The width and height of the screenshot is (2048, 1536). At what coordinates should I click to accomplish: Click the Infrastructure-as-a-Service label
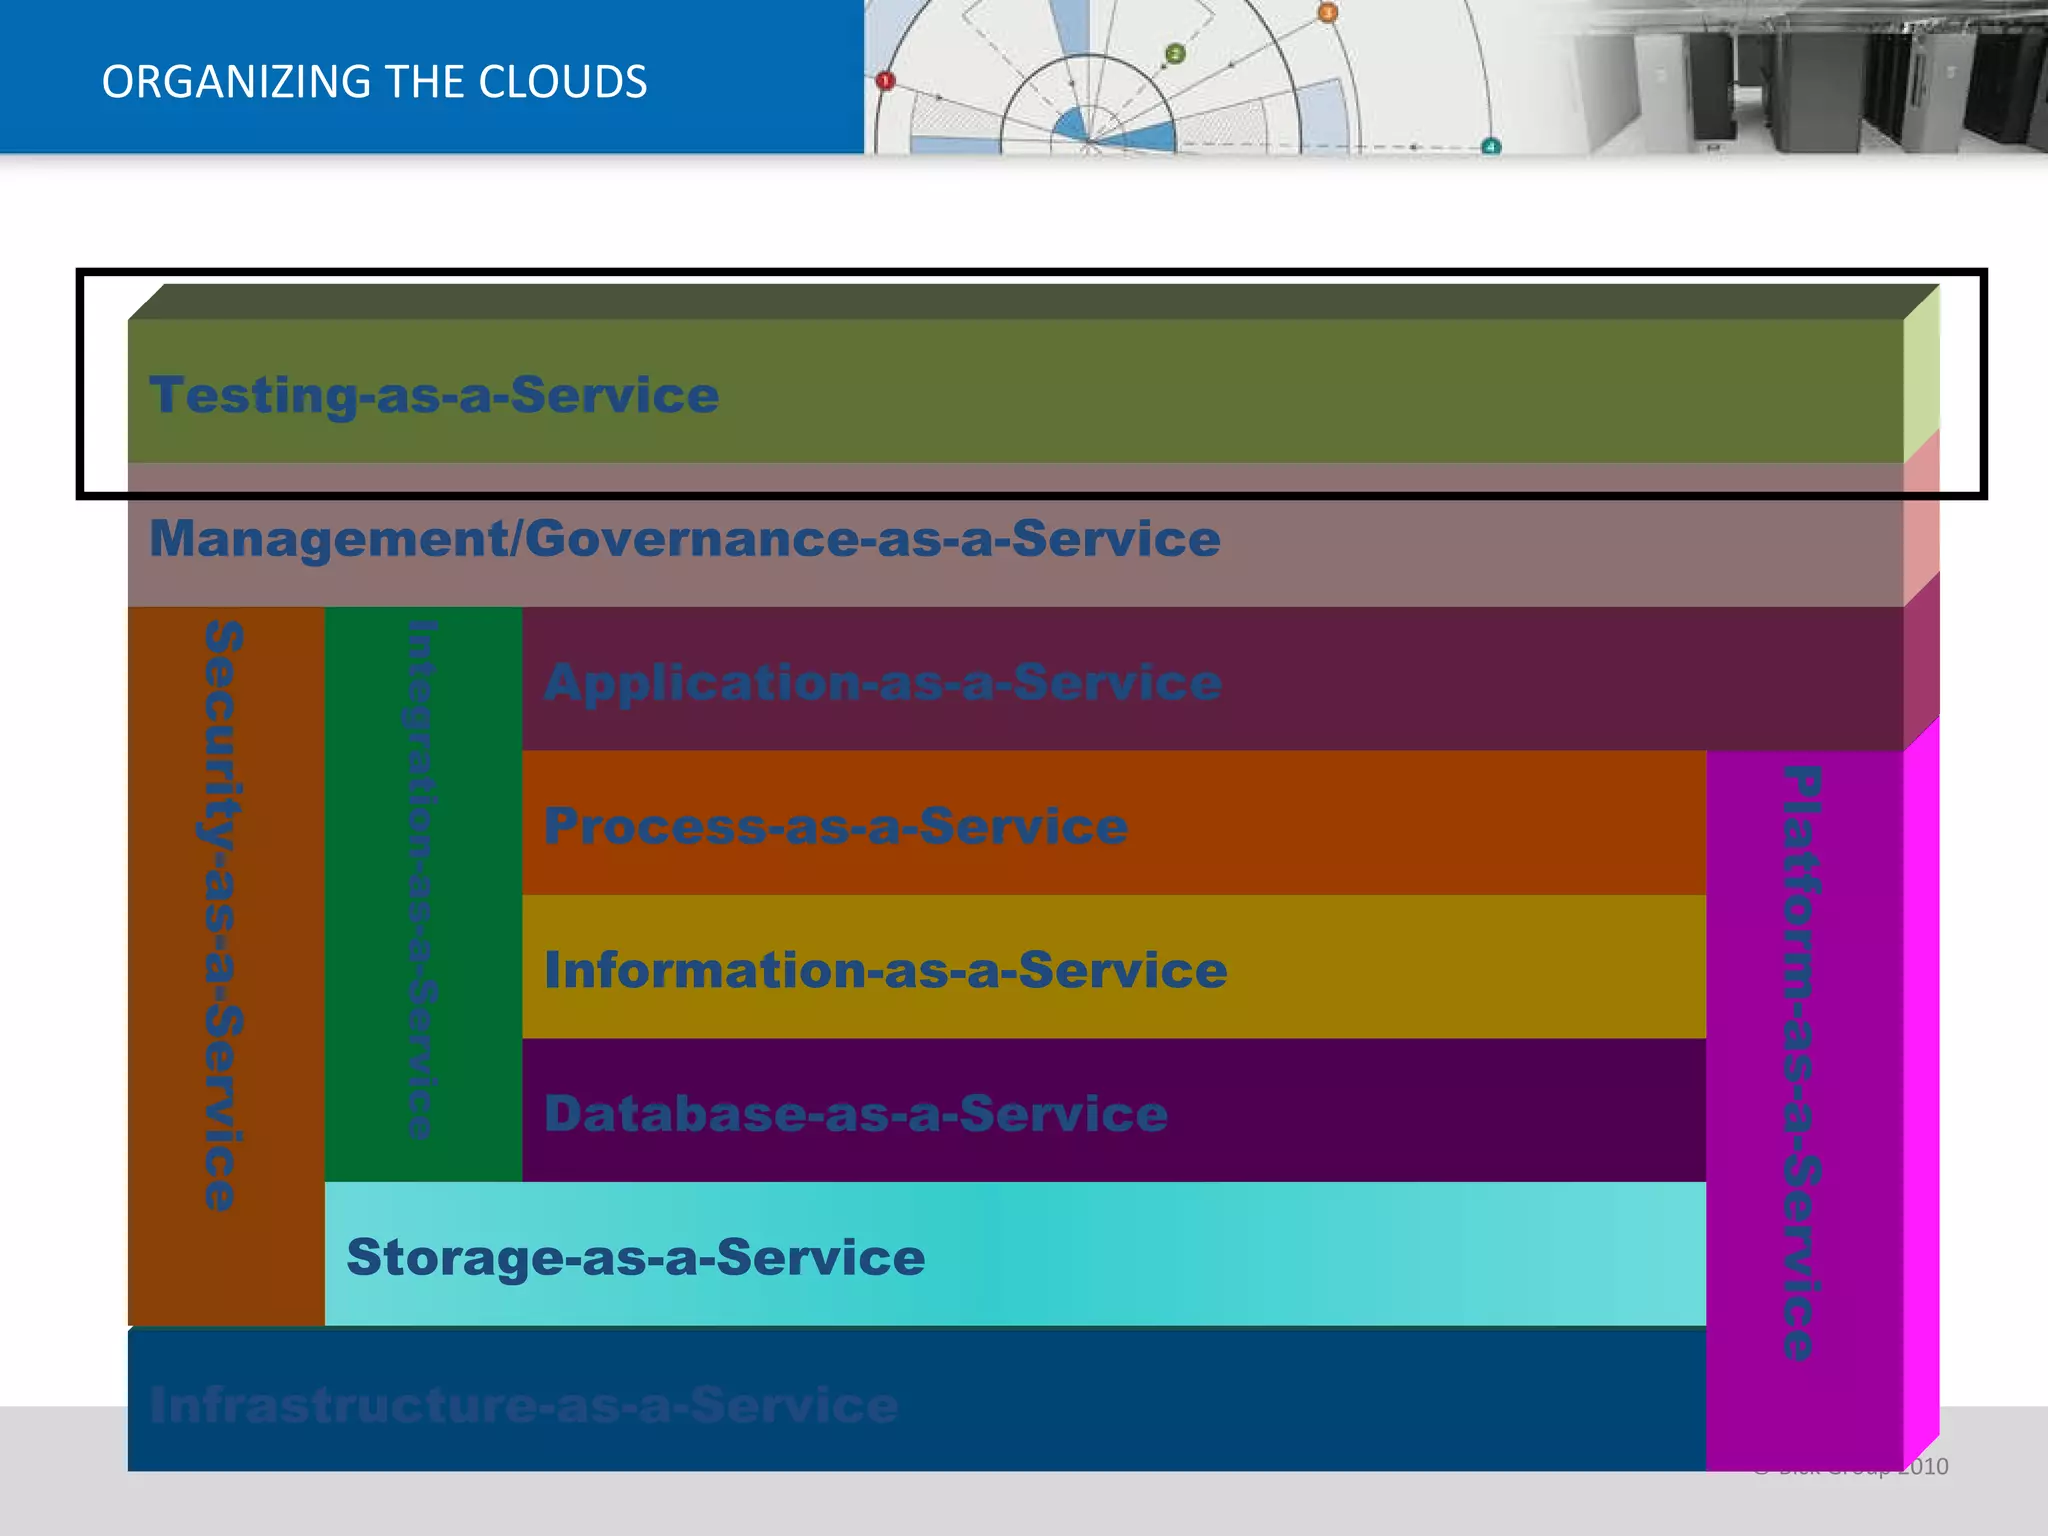coord(524,1405)
